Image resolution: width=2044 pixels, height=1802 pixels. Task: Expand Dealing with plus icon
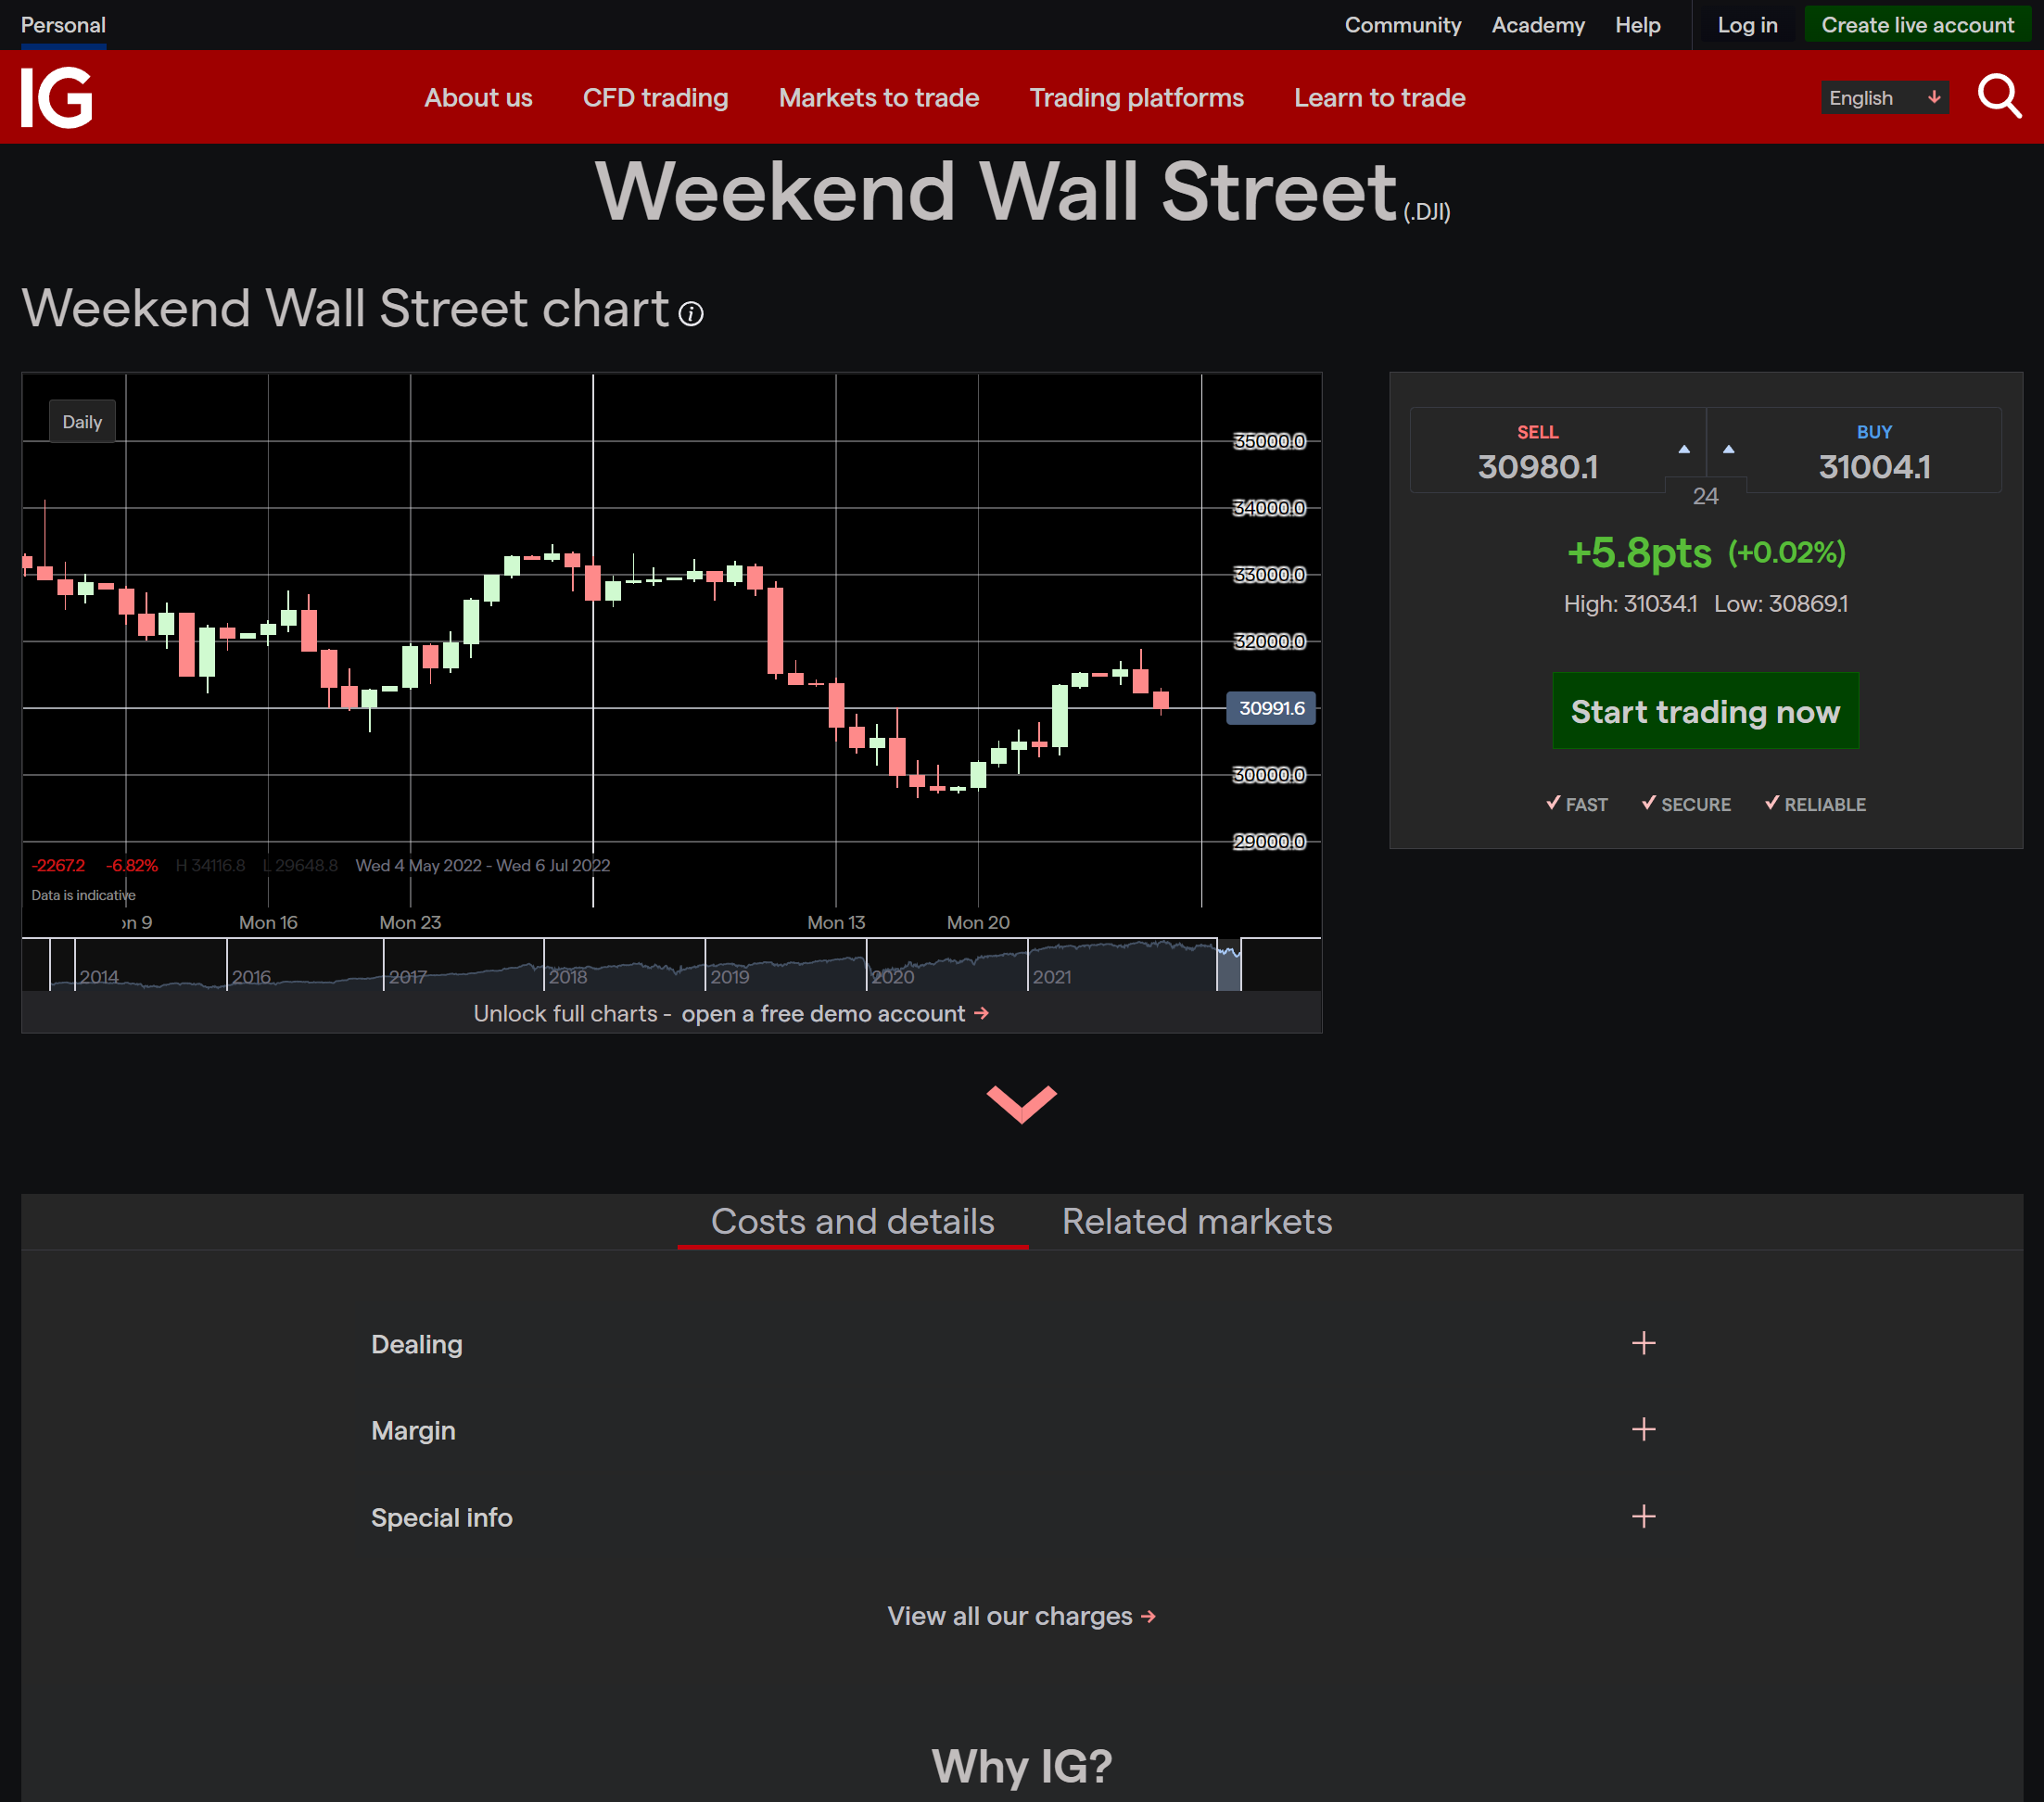click(1643, 1343)
